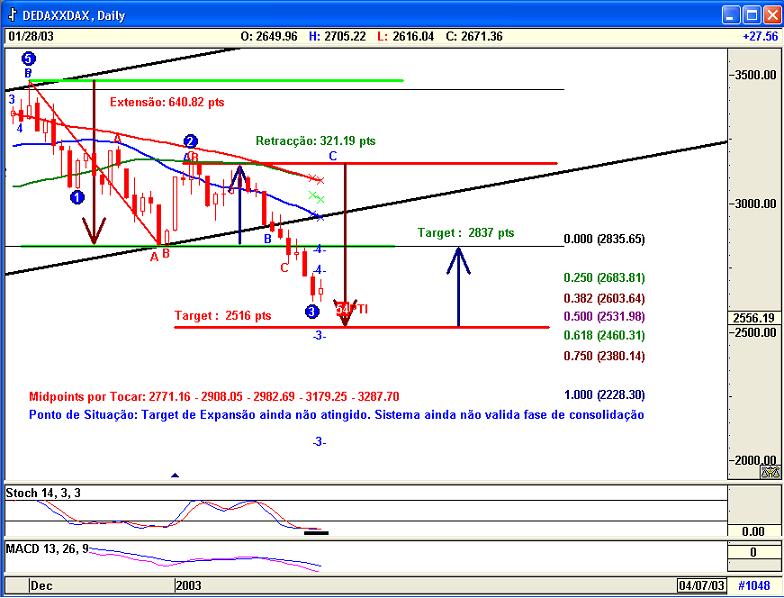Screen dimensions: 784x598
Task: Click the MACD 0 value box
Action: 753,552
